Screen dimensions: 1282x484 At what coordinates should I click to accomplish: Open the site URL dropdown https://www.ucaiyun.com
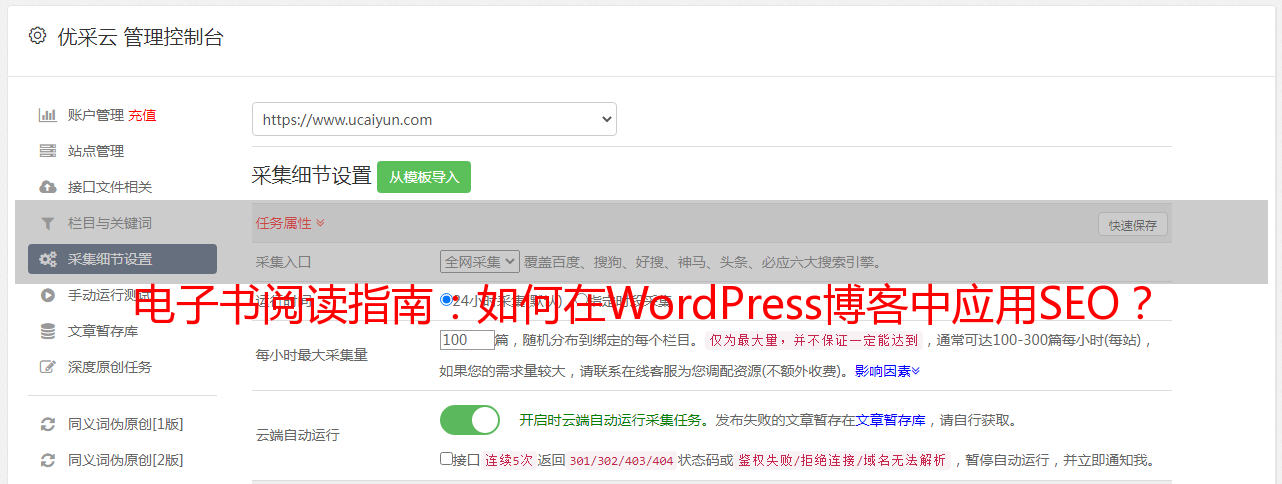pyautogui.click(x=434, y=119)
